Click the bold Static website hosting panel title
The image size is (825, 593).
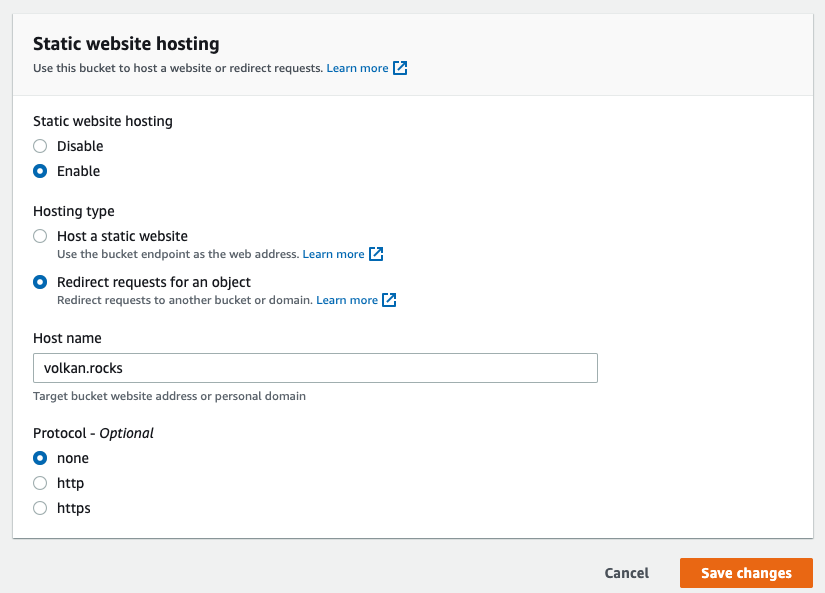[x=126, y=44]
